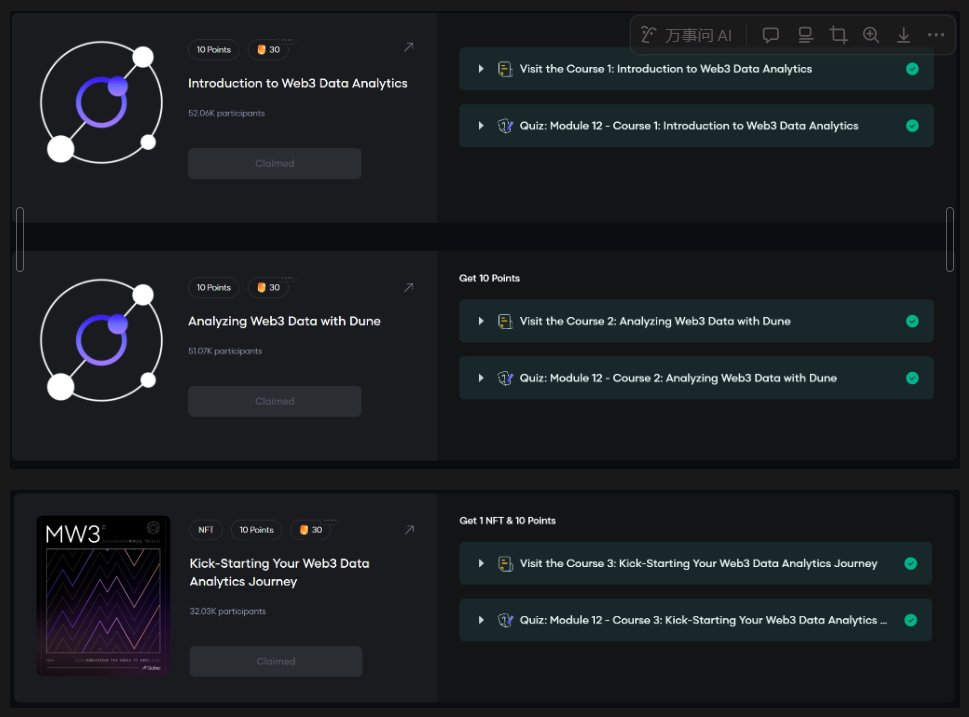Click the 万事问 AI assistant button

coord(686,35)
